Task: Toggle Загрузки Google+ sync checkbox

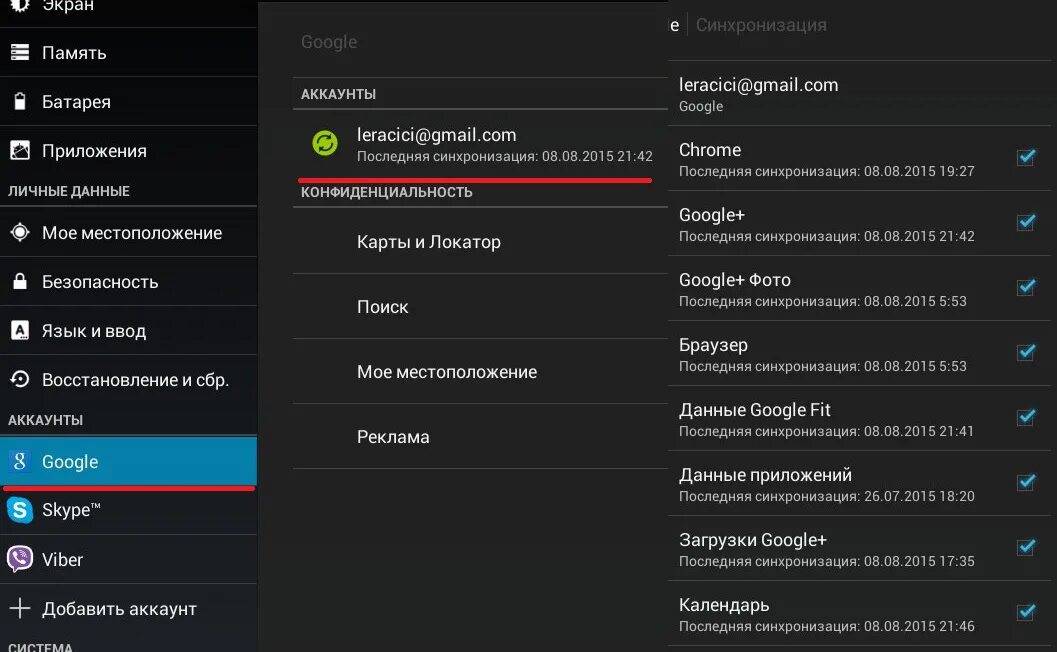Action: (1026, 547)
